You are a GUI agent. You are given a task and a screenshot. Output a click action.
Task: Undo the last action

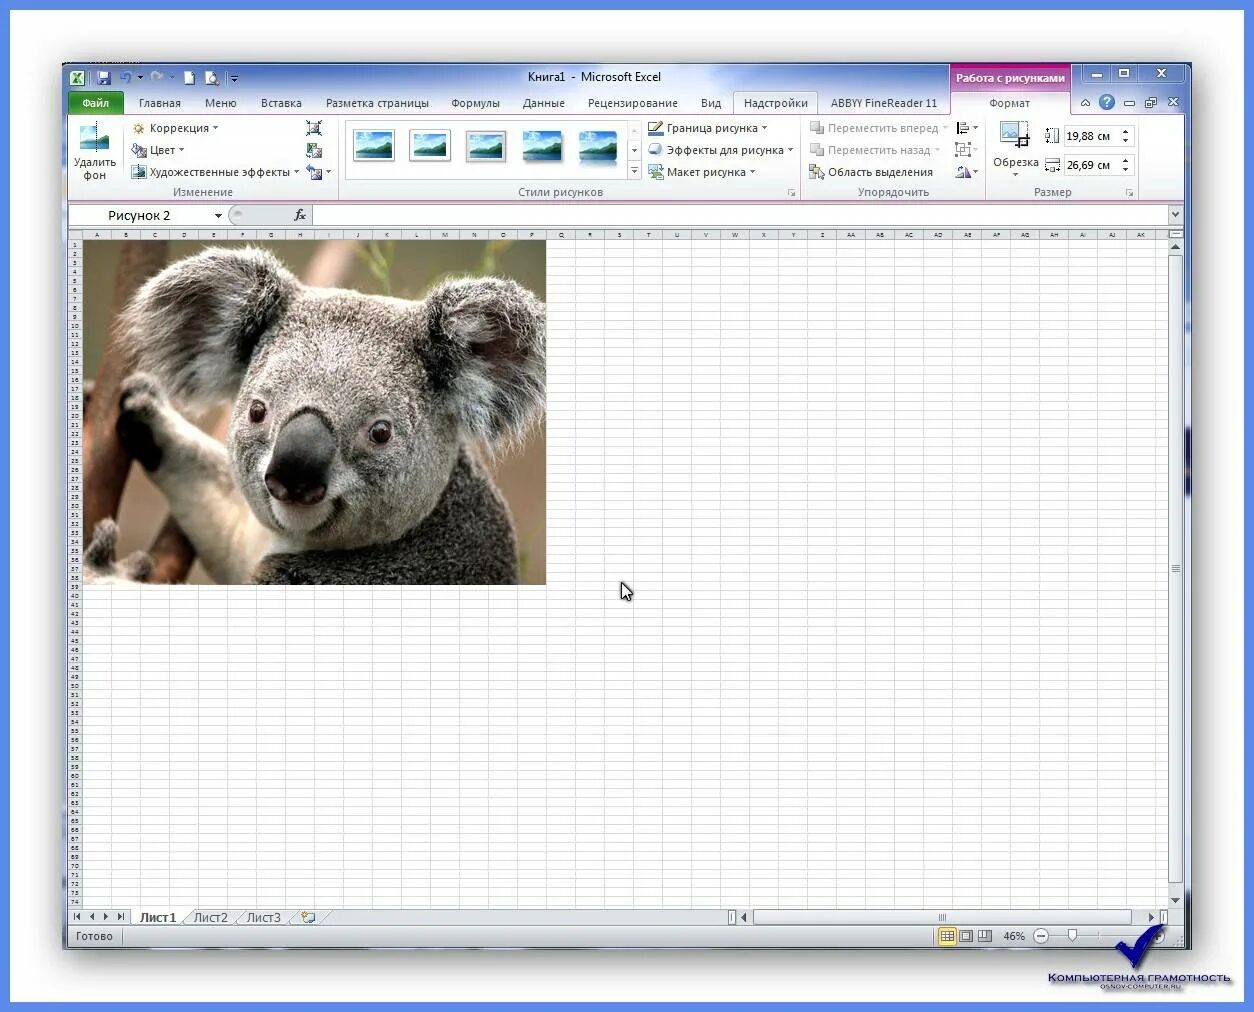tap(126, 77)
